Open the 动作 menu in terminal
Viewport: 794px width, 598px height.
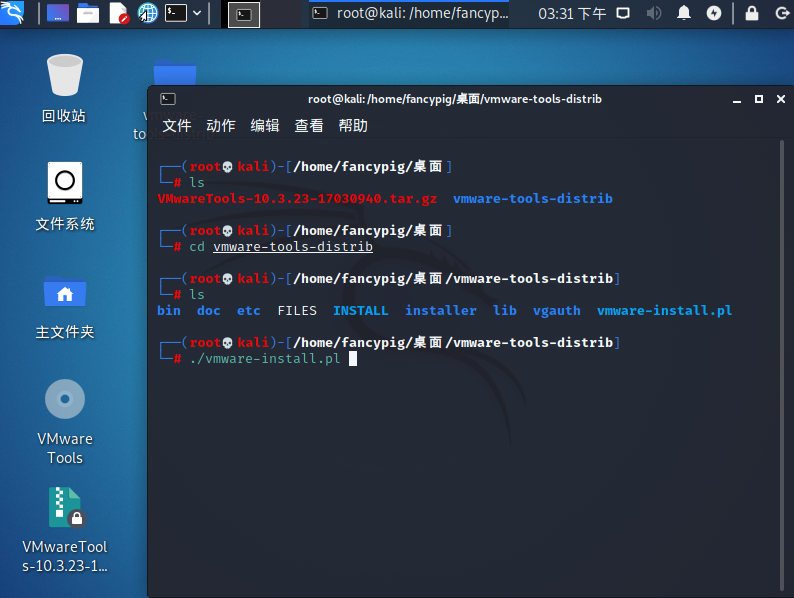tap(221, 125)
